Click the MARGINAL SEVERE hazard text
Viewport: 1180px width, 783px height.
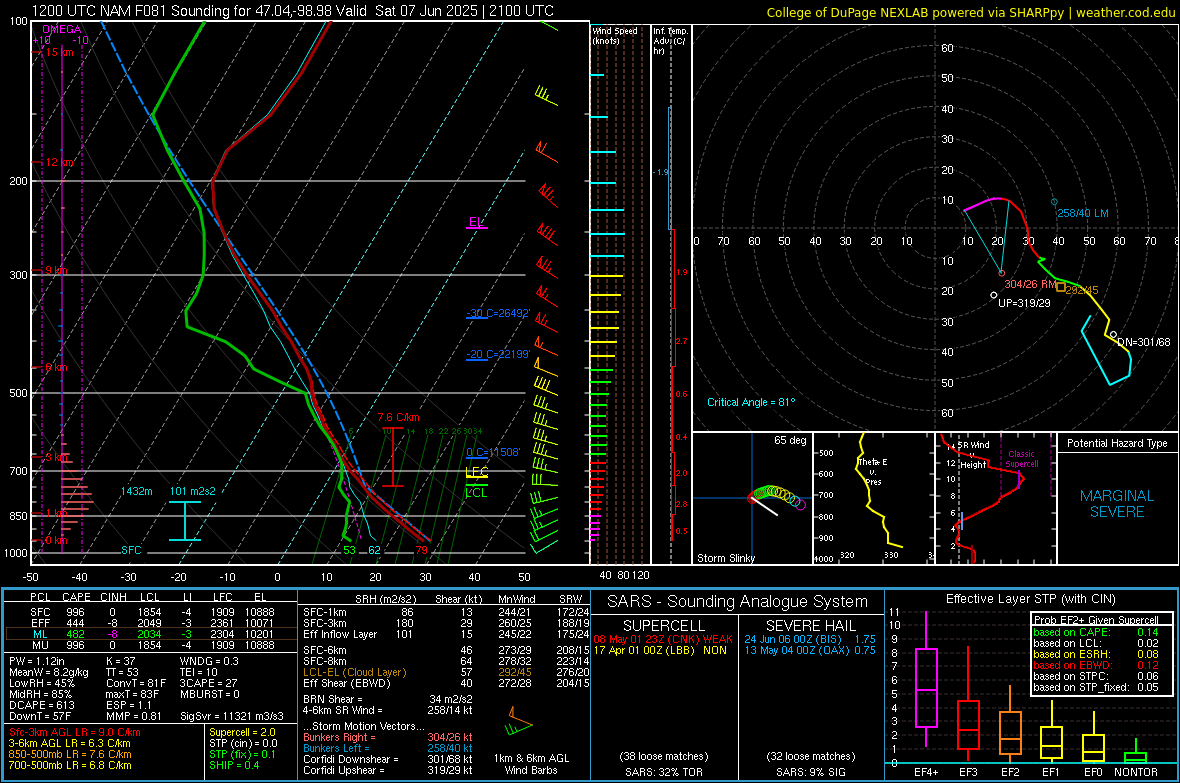(x=1117, y=504)
